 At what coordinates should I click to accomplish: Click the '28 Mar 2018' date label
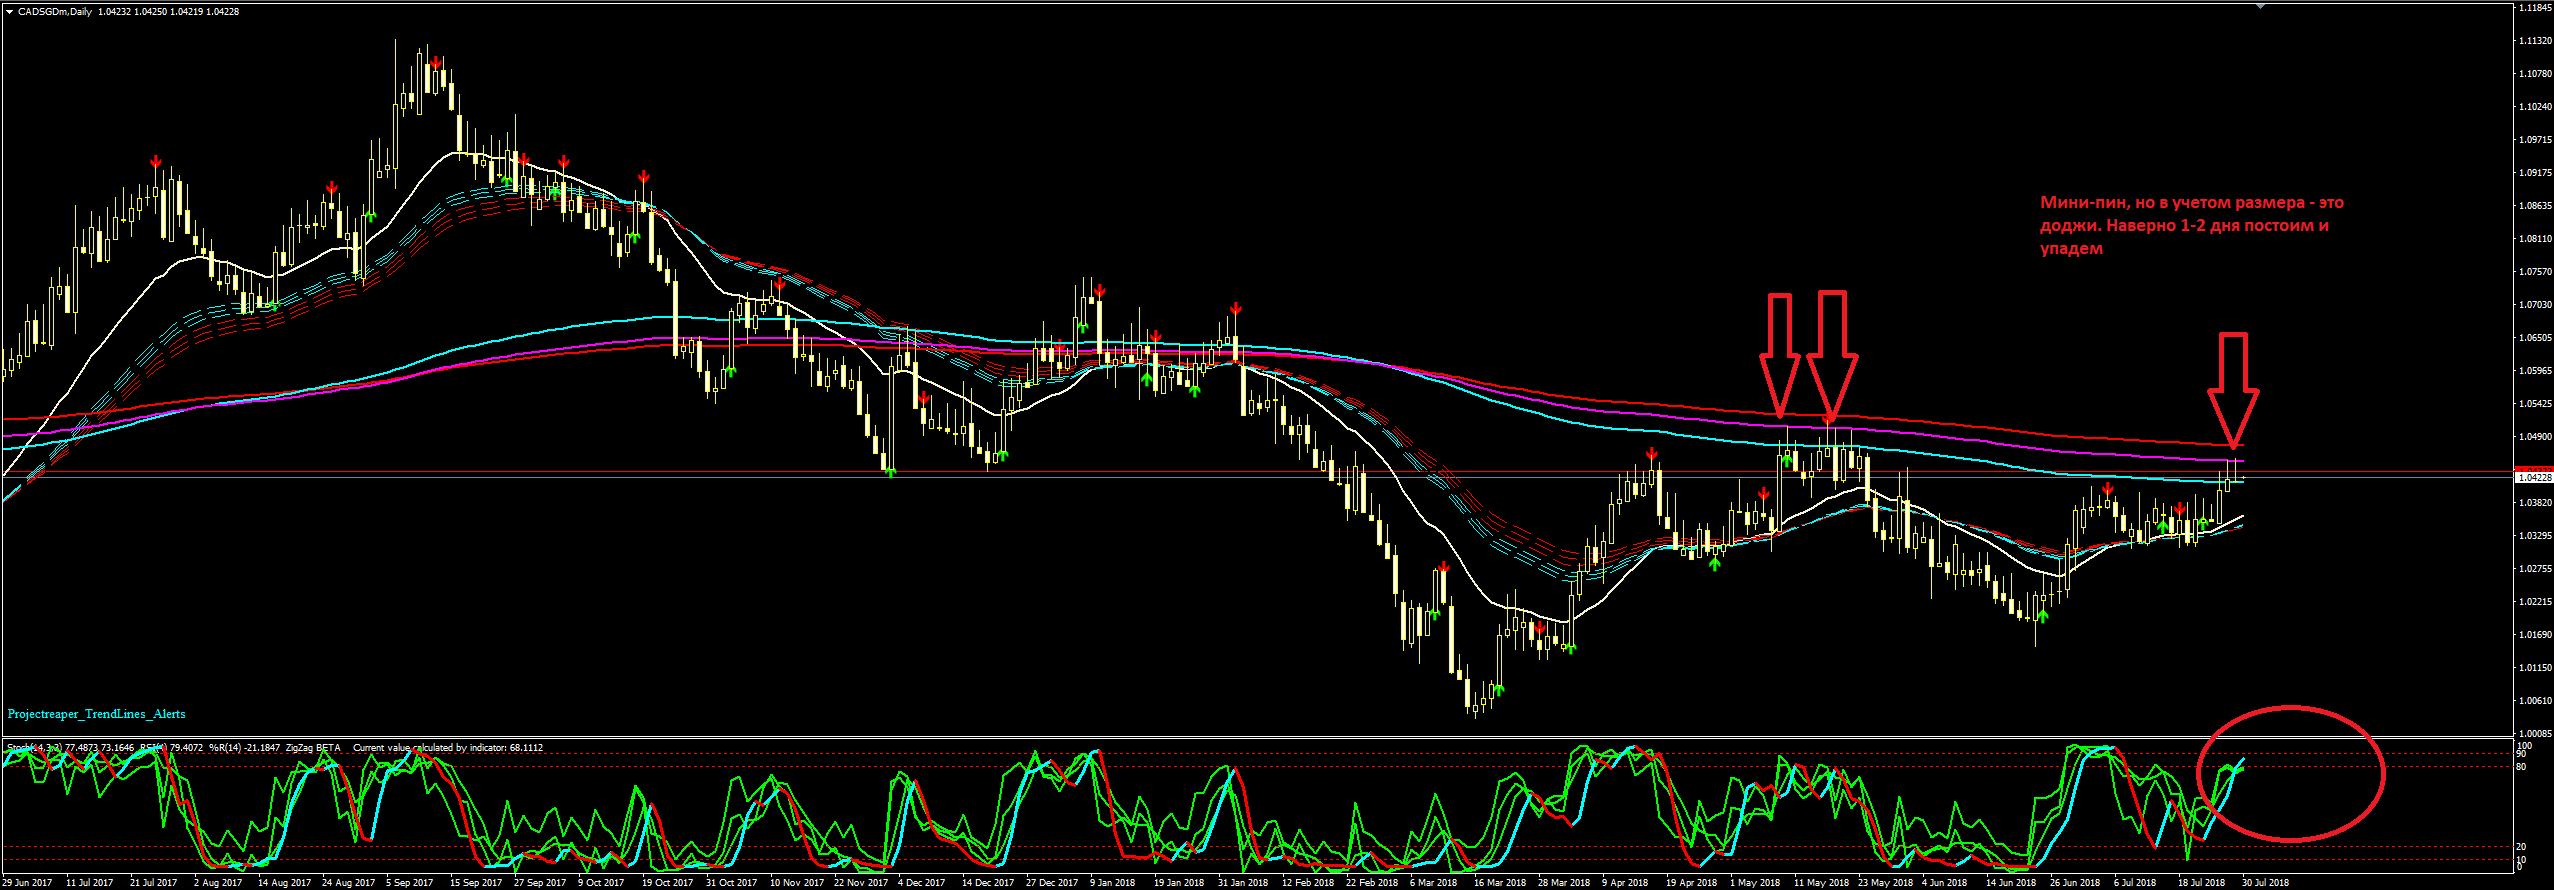pos(1564,883)
